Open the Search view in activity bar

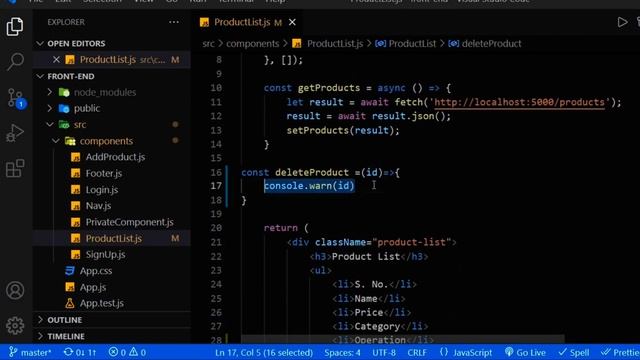coord(15,62)
